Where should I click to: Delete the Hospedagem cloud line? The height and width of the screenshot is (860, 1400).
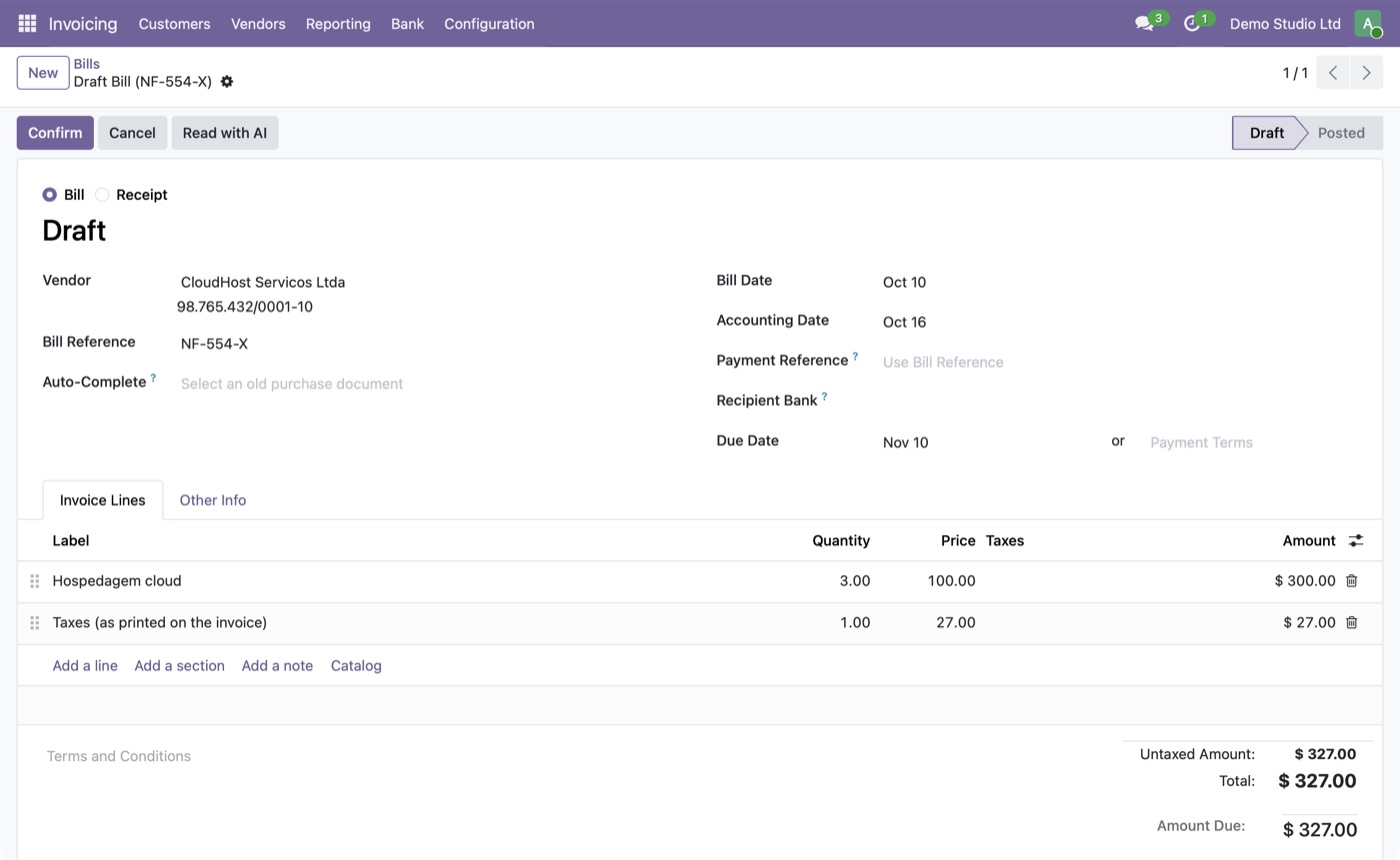click(x=1351, y=581)
